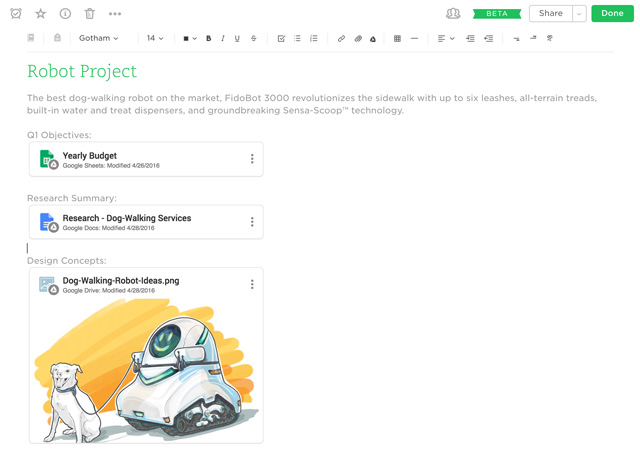The height and width of the screenshot is (455, 640).
Task: Click the reminder alarm clock icon
Action: [16, 14]
